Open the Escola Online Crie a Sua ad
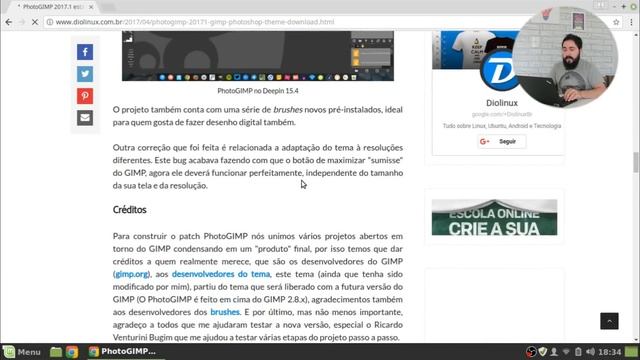This screenshot has height=360, width=640. [494, 217]
